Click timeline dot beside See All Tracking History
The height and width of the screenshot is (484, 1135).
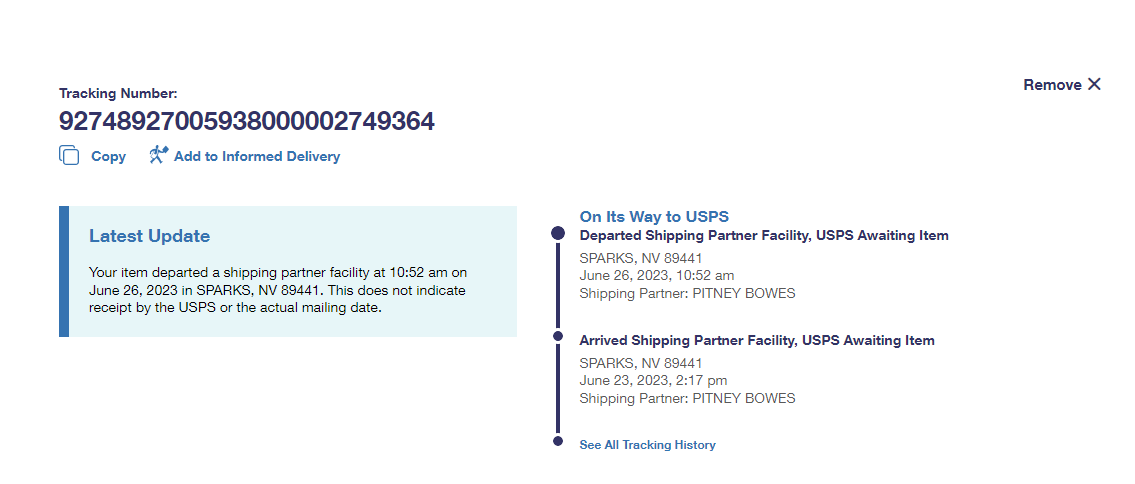[x=558, y=441]
